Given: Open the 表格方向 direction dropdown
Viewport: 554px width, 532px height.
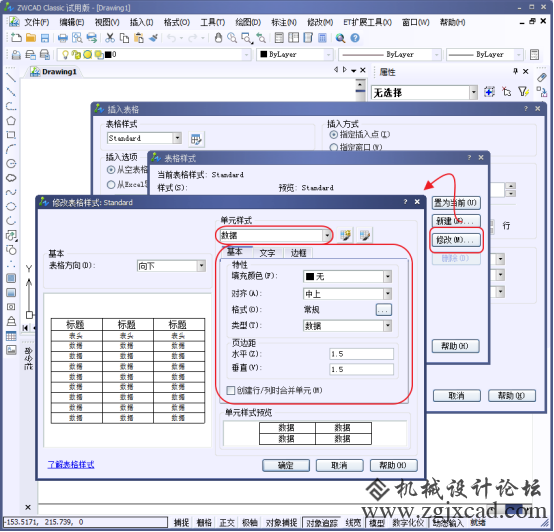Looking at the screenshot, I should point(201,266).
